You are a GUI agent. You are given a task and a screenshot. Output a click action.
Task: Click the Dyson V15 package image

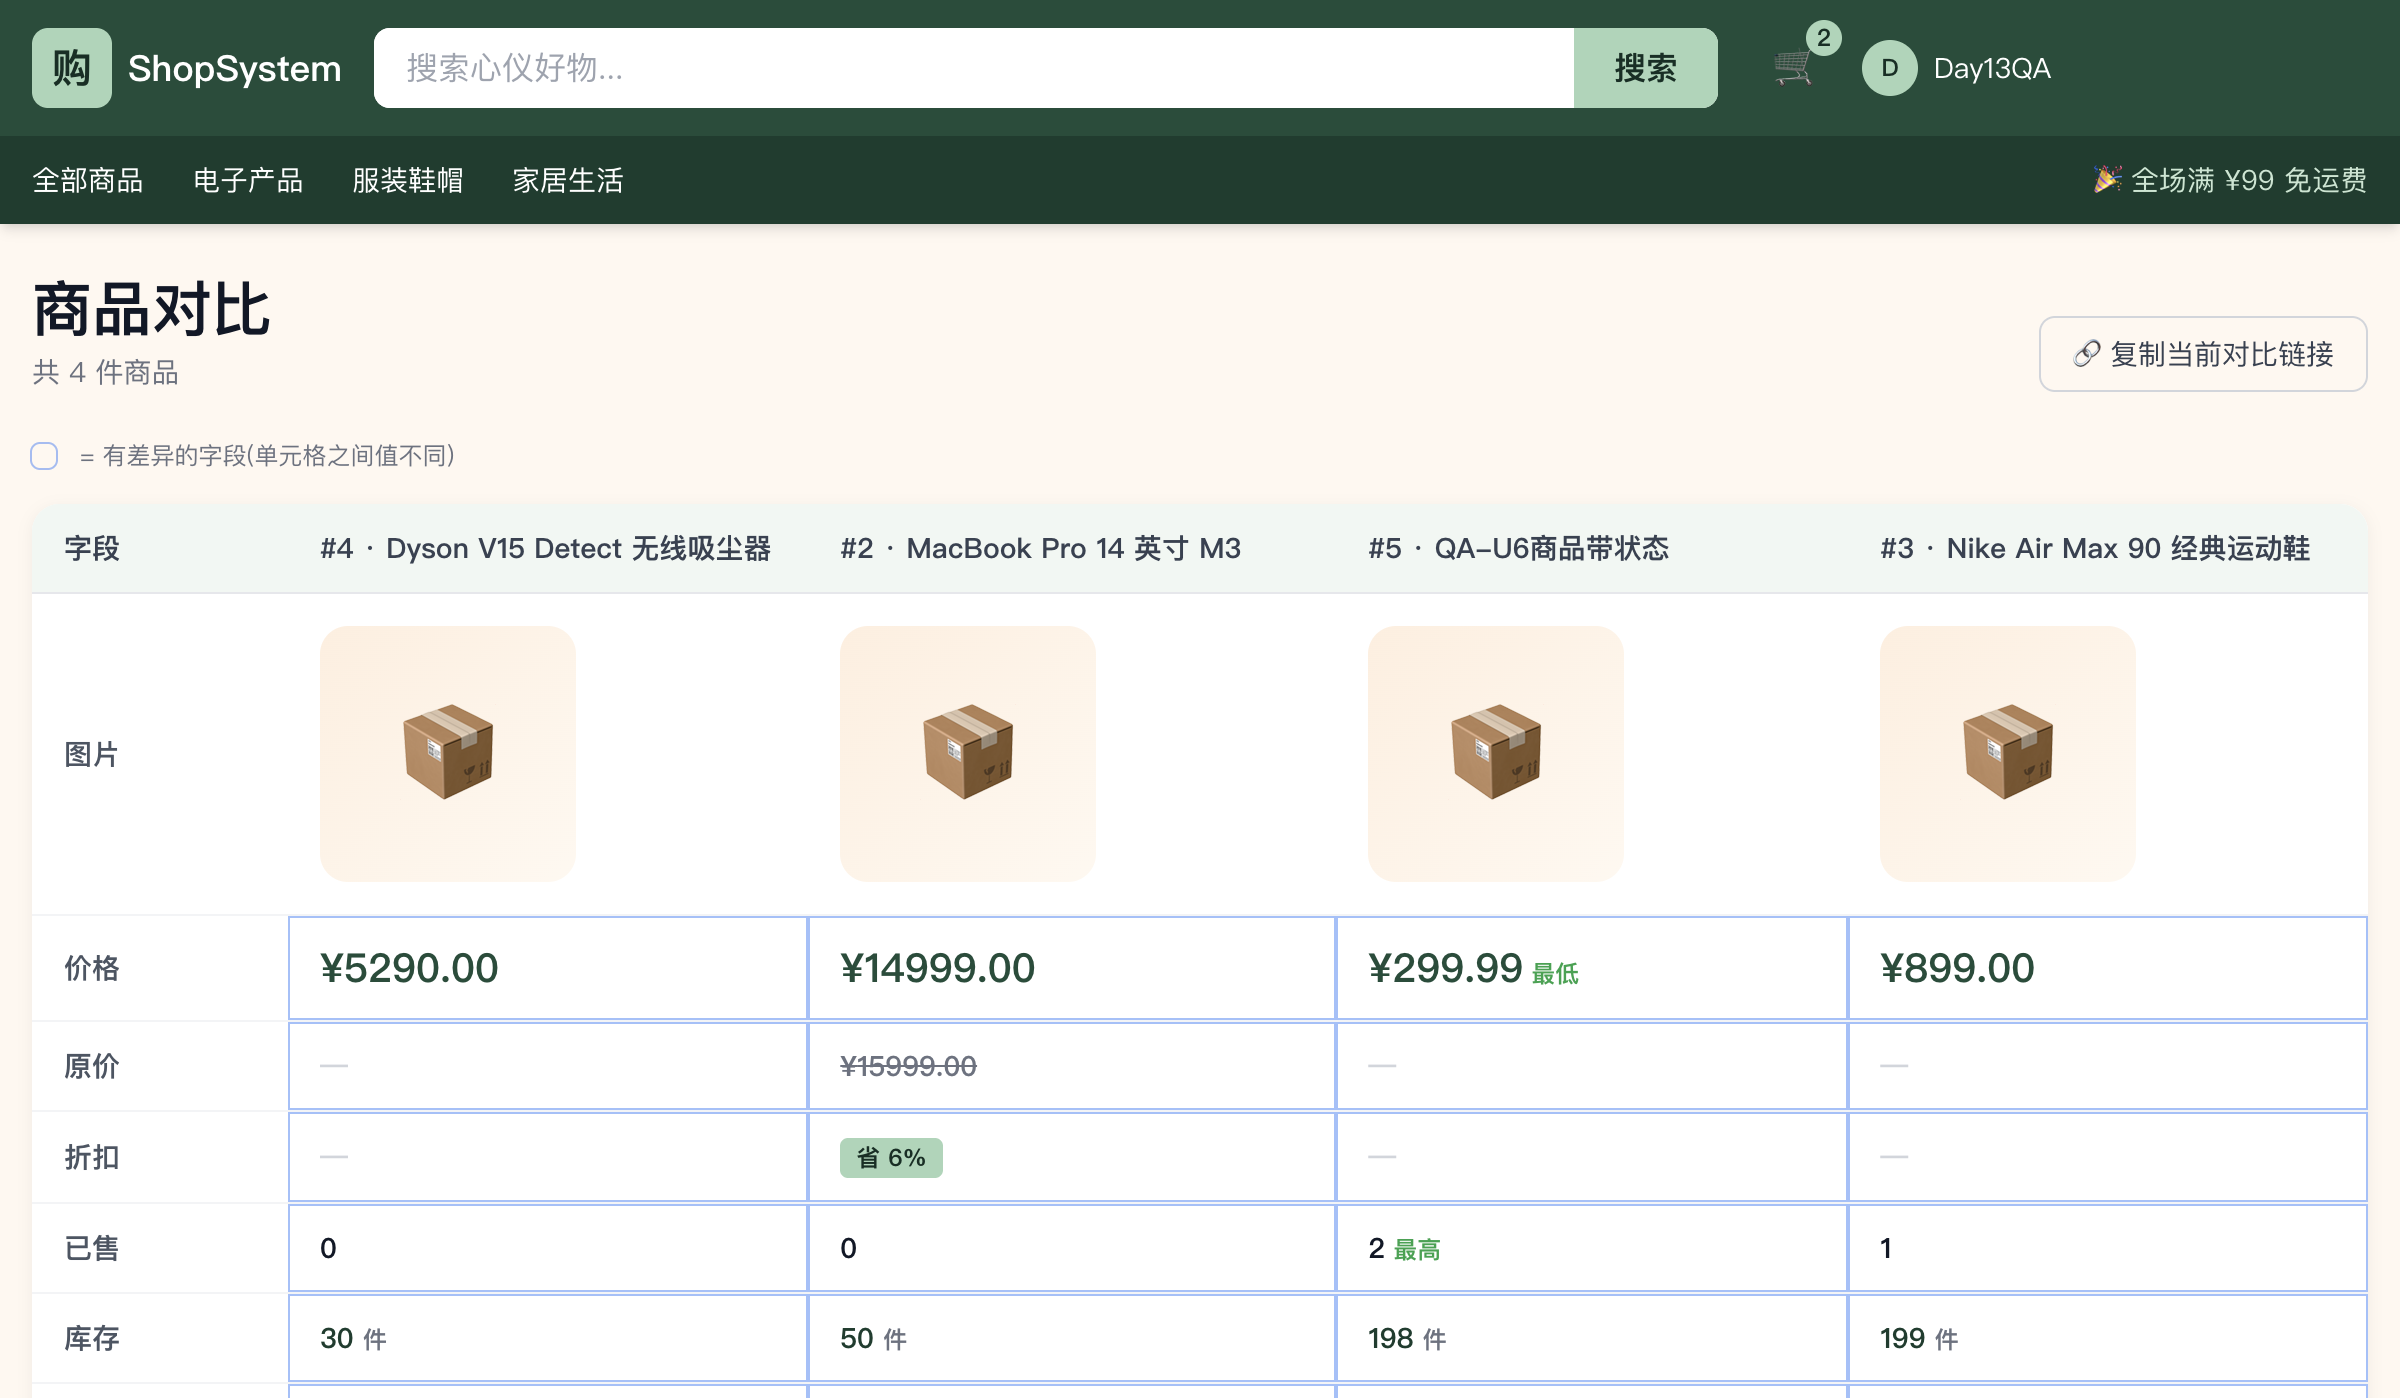(x=448, y=754)
